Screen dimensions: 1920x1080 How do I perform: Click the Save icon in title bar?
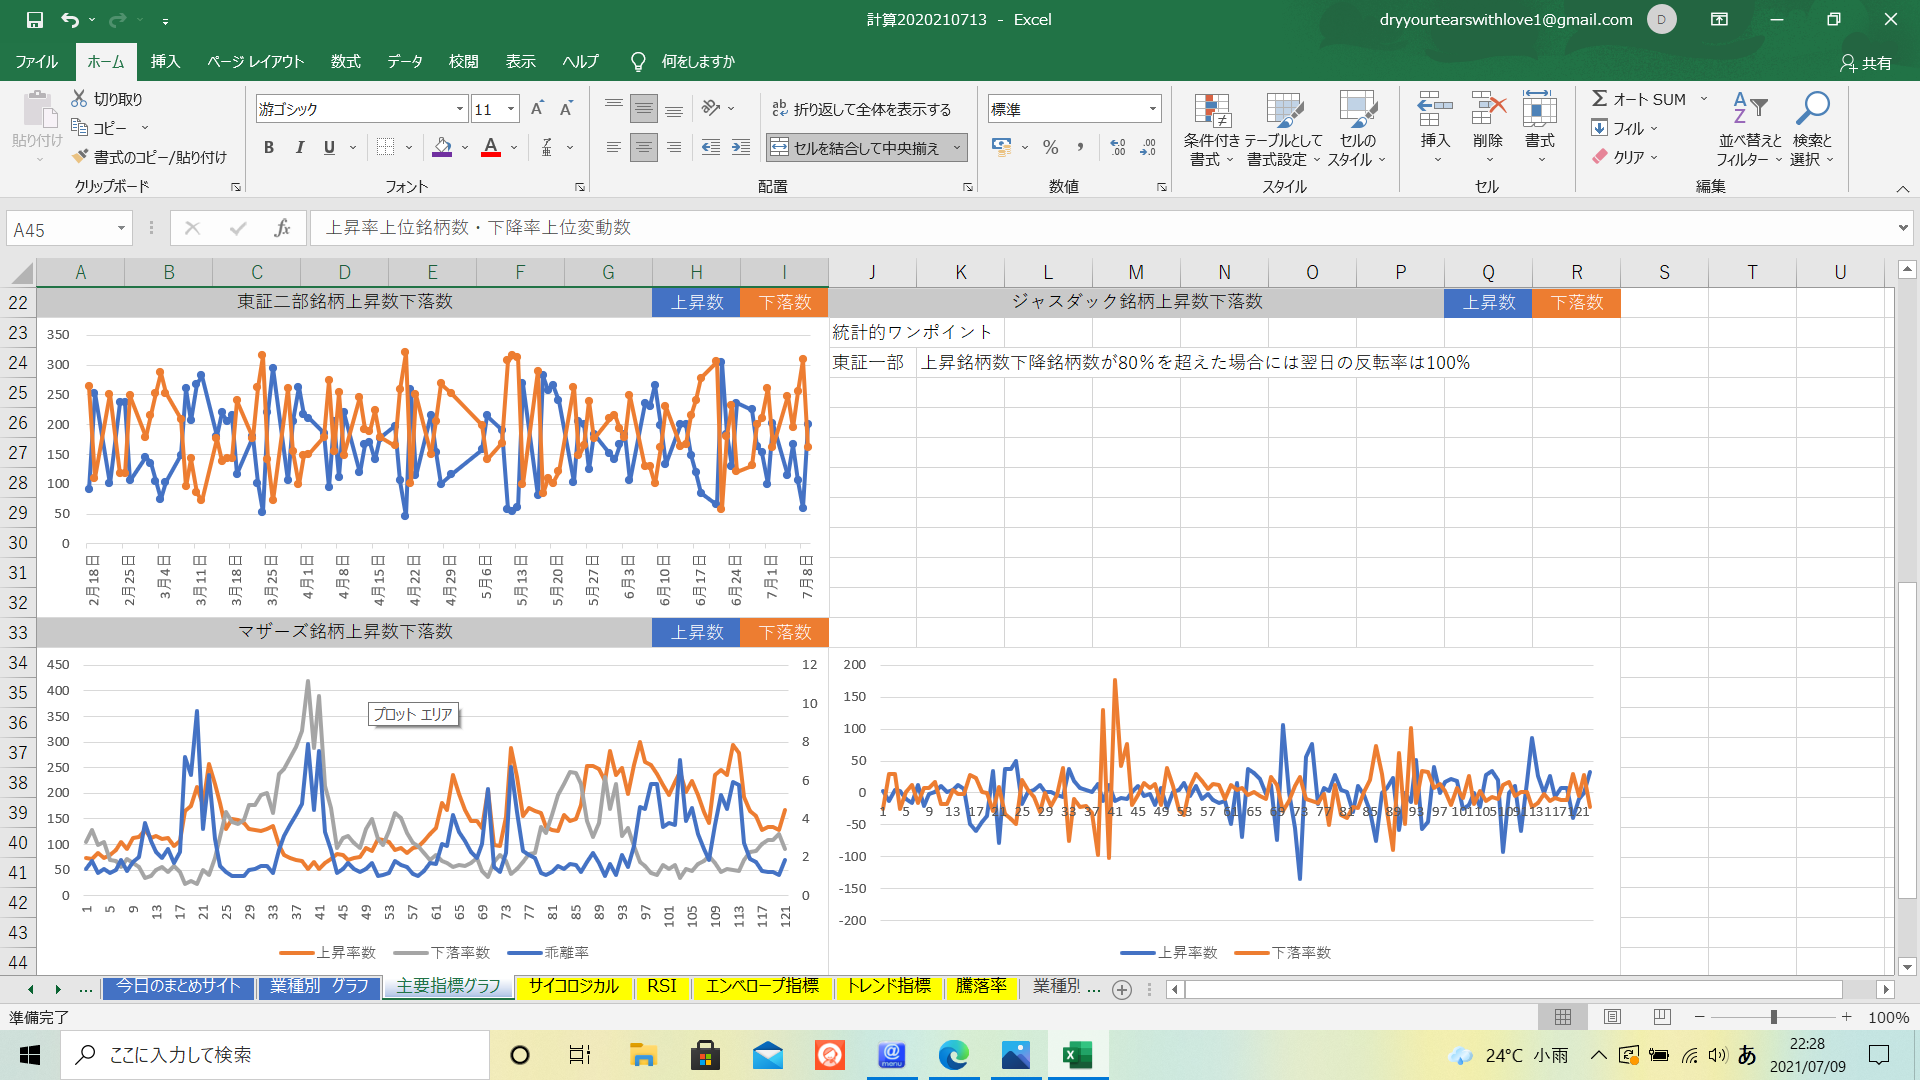point(34,19)
